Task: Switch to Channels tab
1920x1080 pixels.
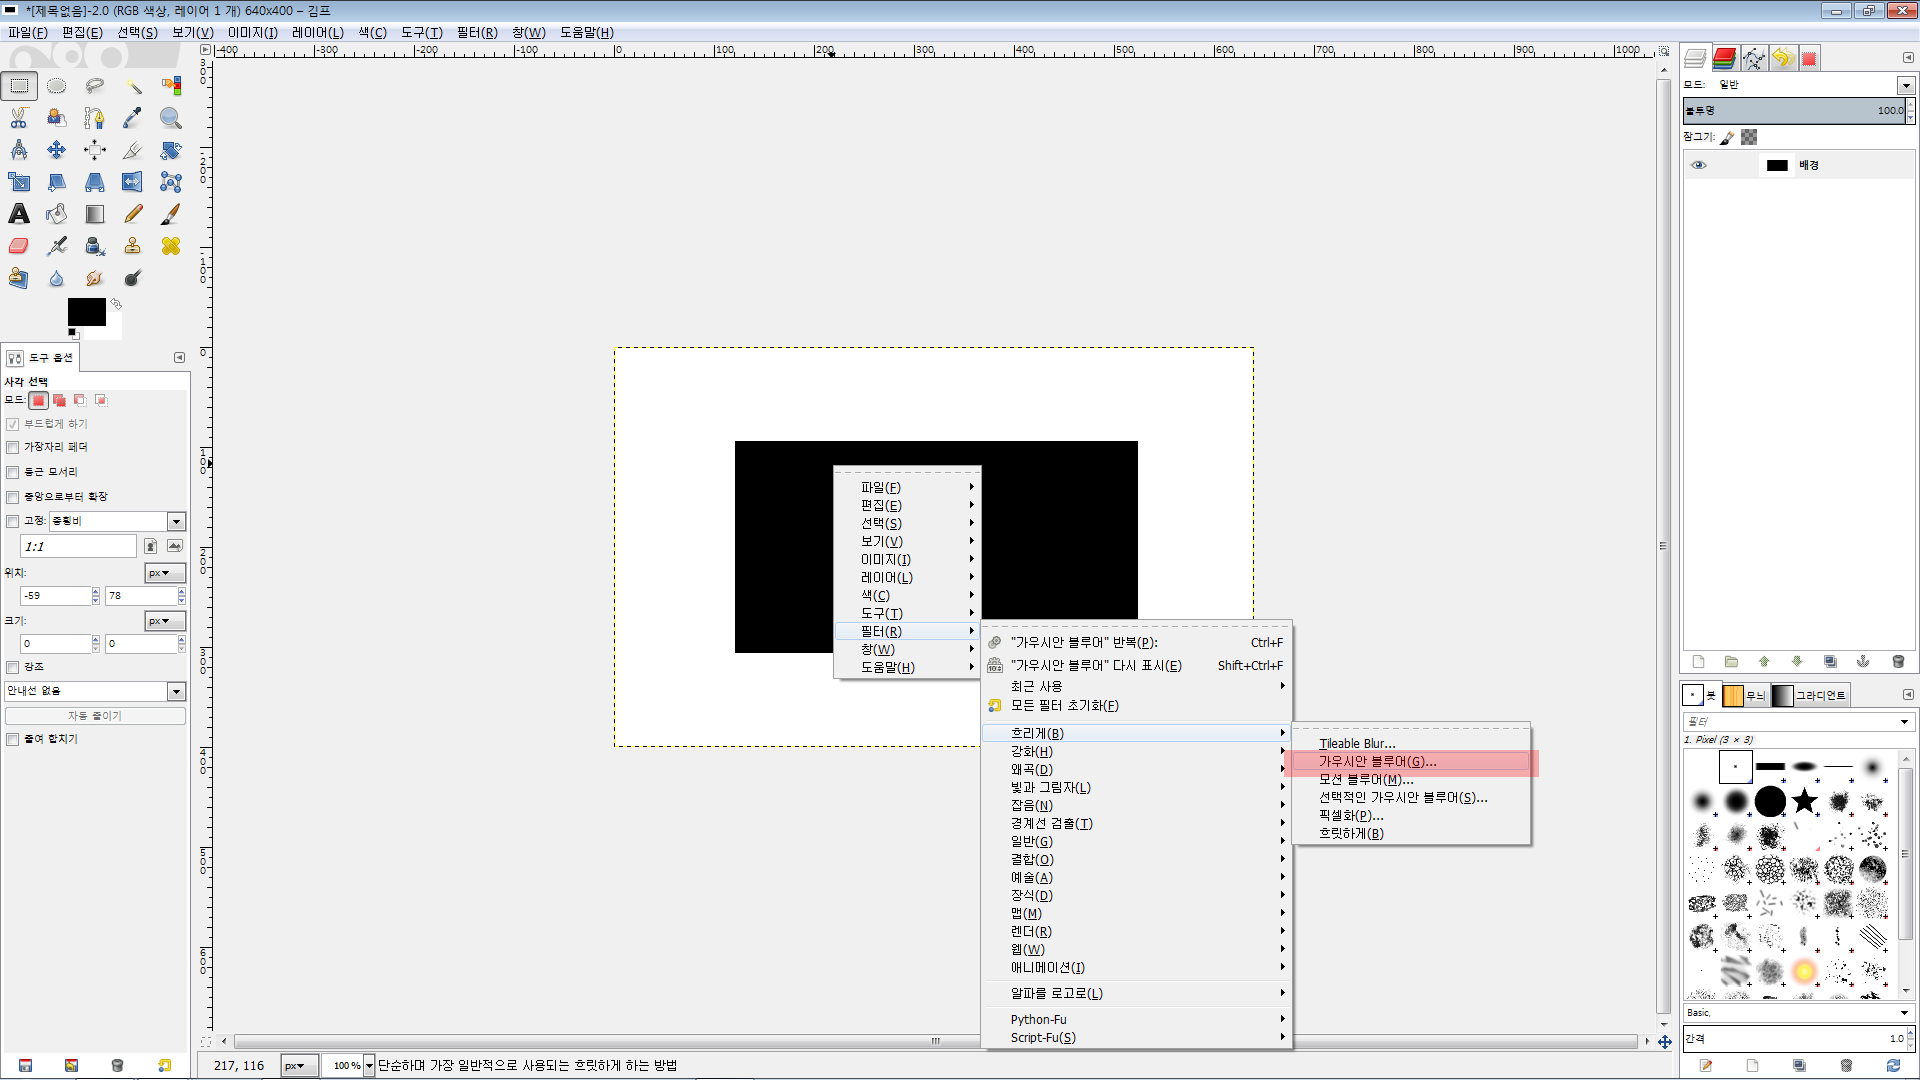Action: click(1724, 58)
